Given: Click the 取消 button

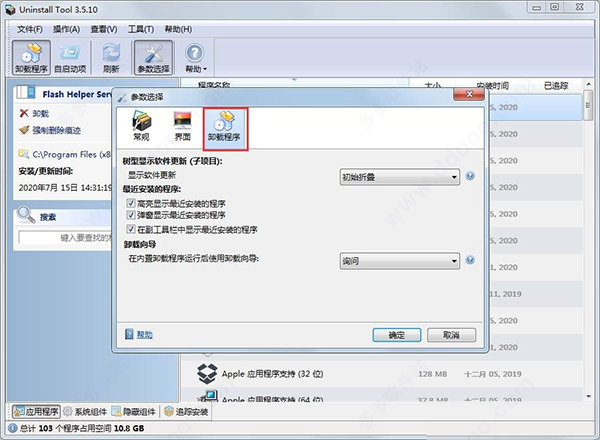Looking at the screenshot, I should 452,335.
